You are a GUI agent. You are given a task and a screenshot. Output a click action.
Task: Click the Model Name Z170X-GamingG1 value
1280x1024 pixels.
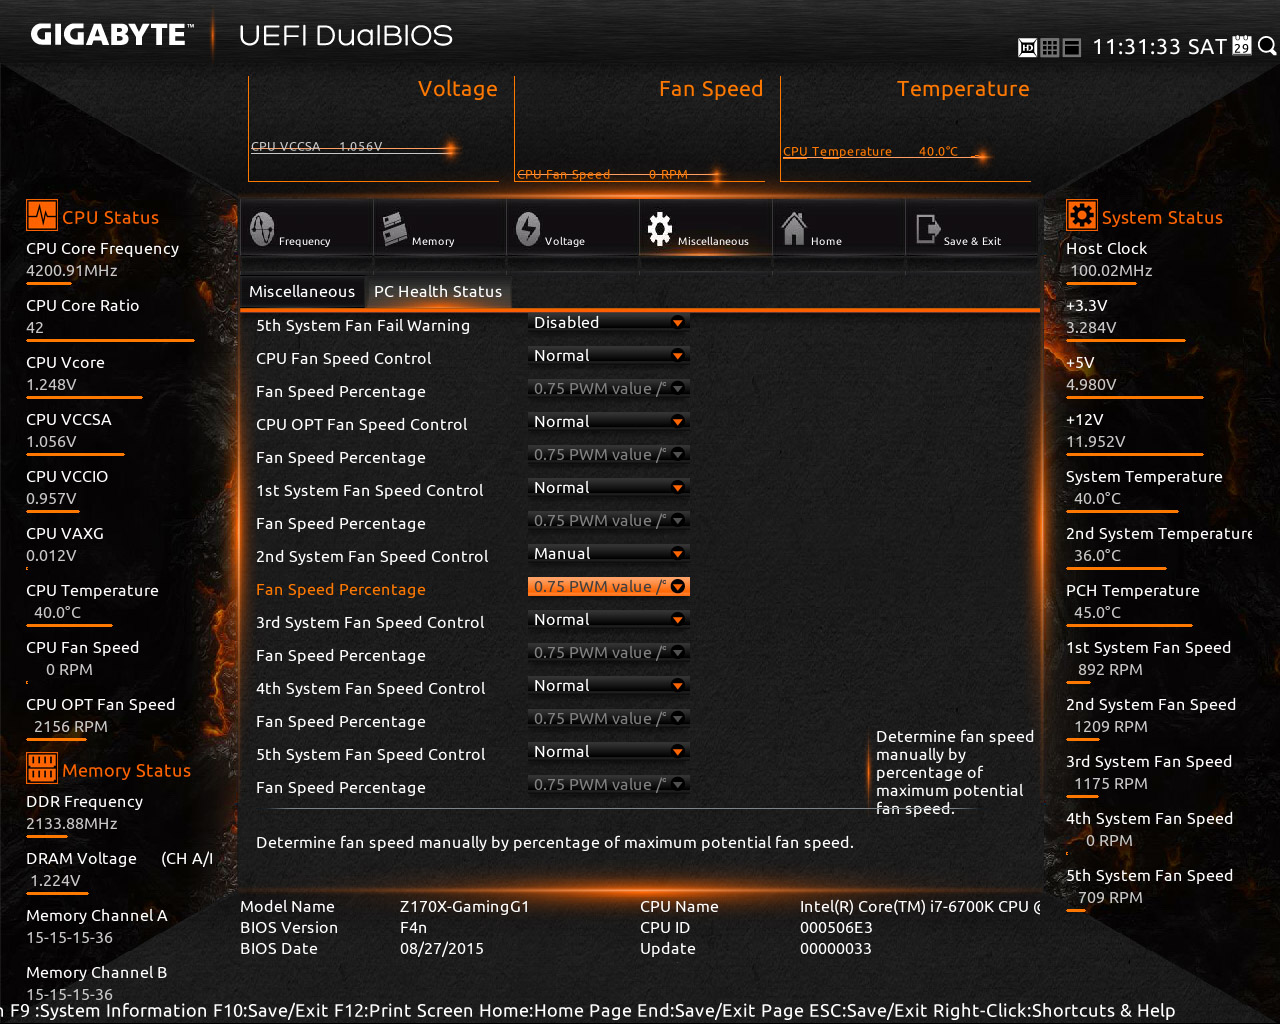(x=464, y=906)
